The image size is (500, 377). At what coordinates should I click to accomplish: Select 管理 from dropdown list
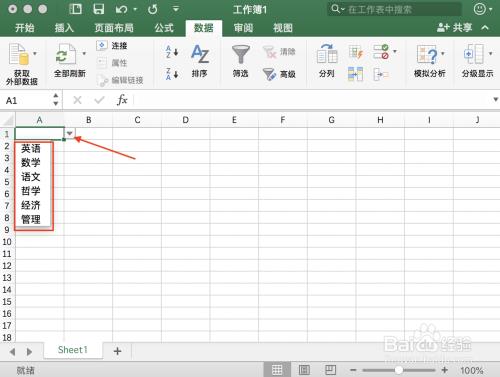coord(31,219)
